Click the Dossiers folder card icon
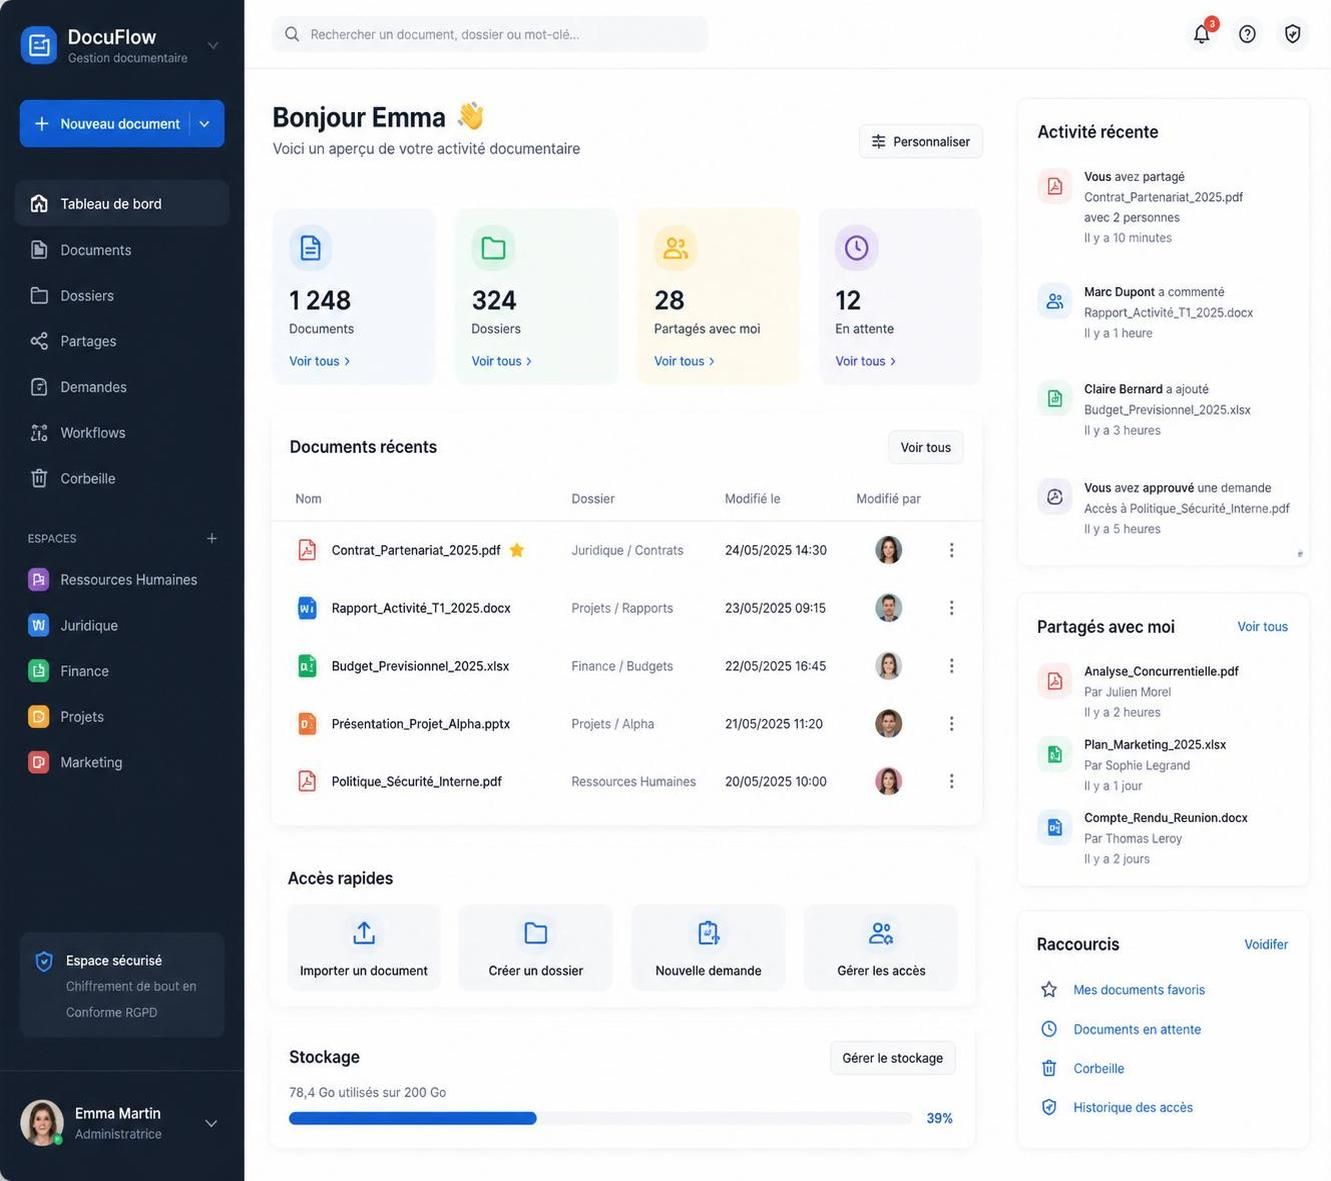Image resolution: width=1331 pixels, height=1181 pixels. pos(493,248)
